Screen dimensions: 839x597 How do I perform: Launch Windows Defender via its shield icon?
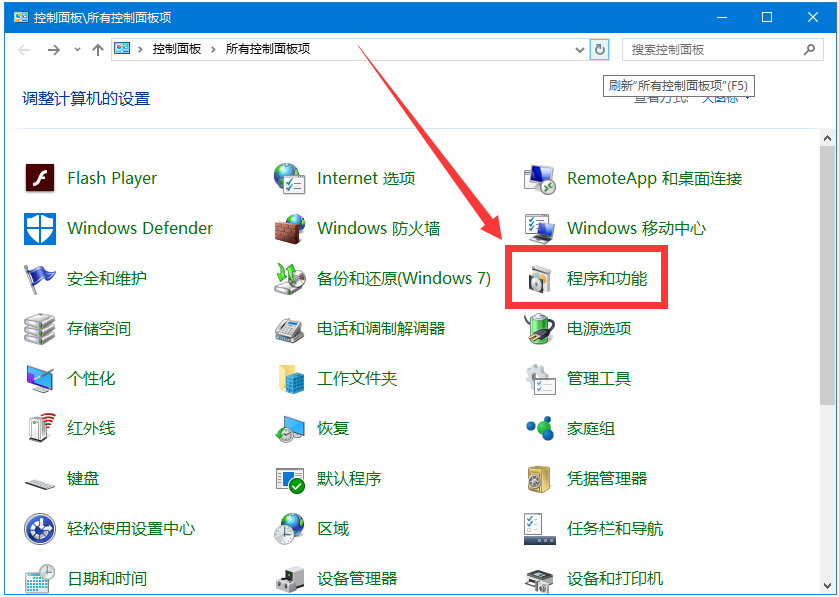click(40, 228)
